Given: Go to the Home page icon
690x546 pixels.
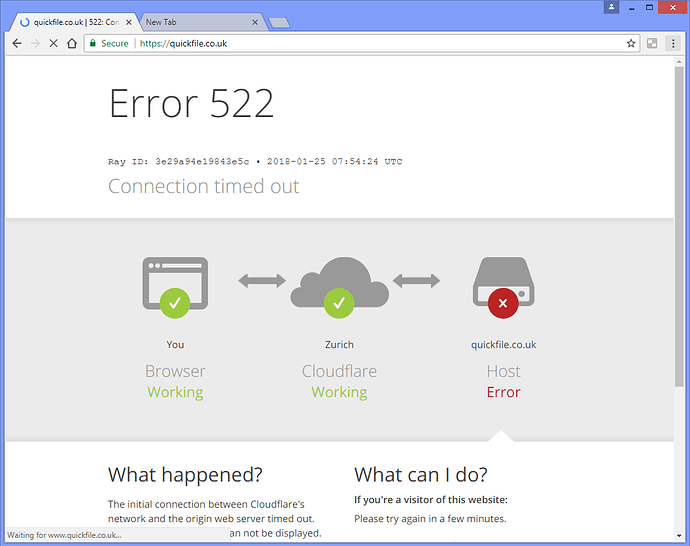Looking at the screenshot, I should (72, 43).
